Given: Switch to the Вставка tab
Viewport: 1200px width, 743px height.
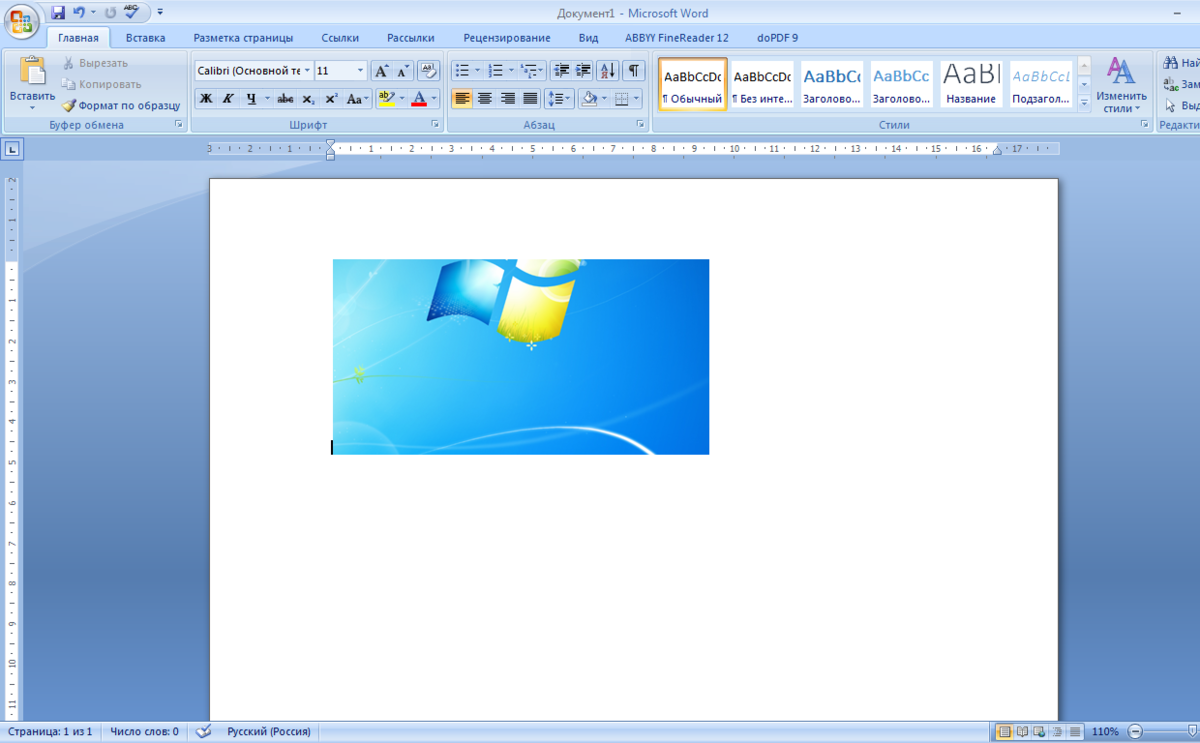Looking at the screenshot, I should pos(146,38).
